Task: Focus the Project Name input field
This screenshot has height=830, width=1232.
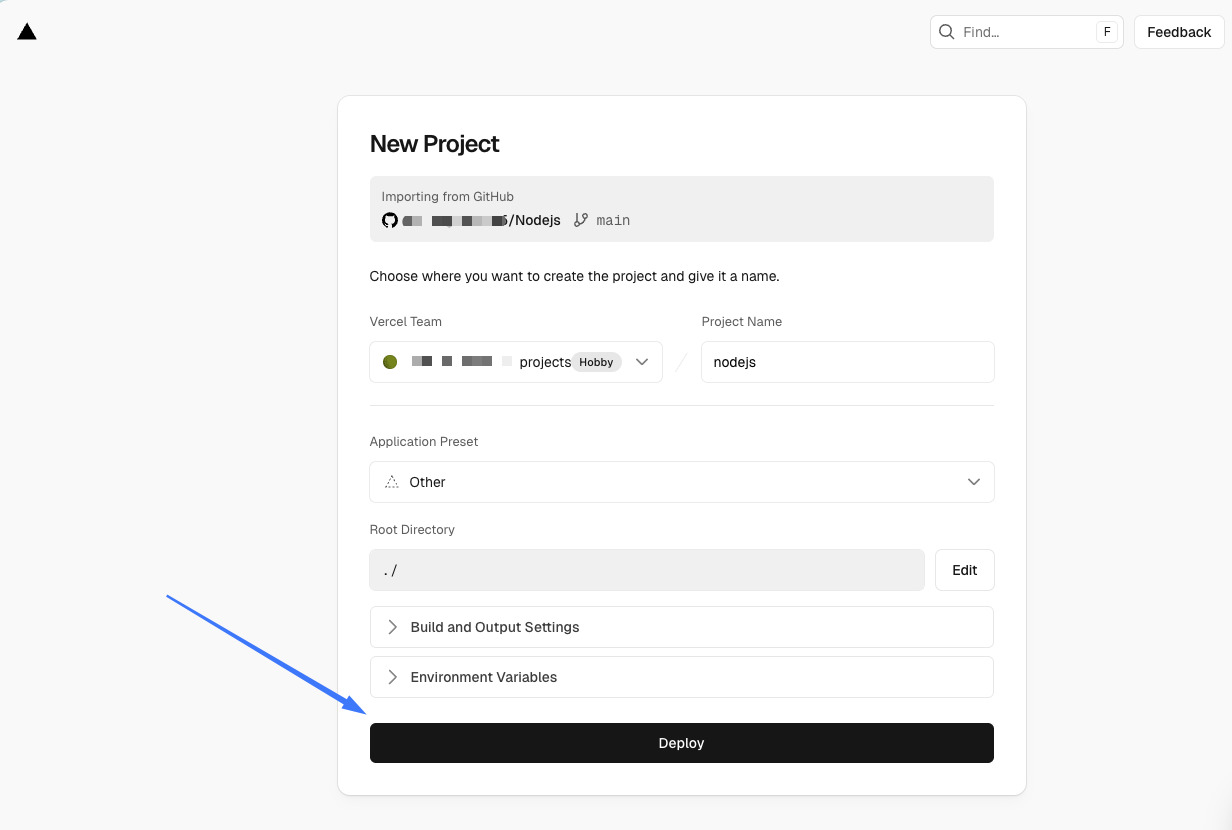Action: (847, 362)
